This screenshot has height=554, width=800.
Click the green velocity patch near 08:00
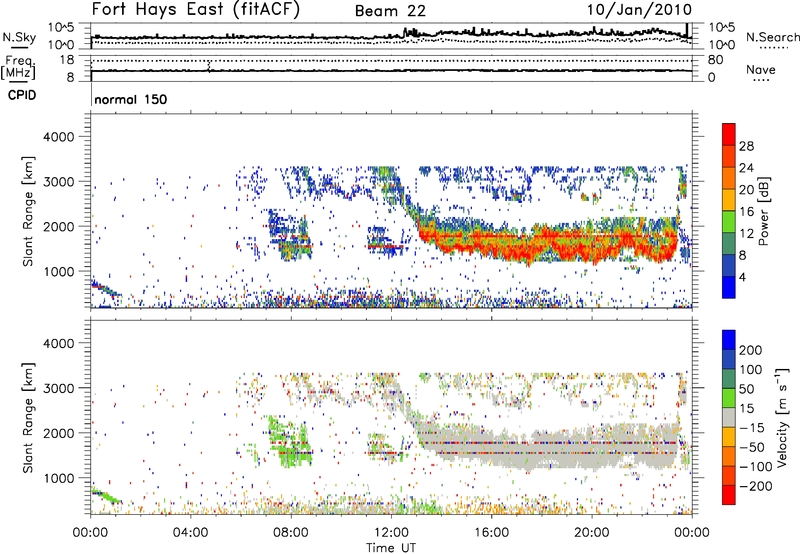(x=289, y=443)
